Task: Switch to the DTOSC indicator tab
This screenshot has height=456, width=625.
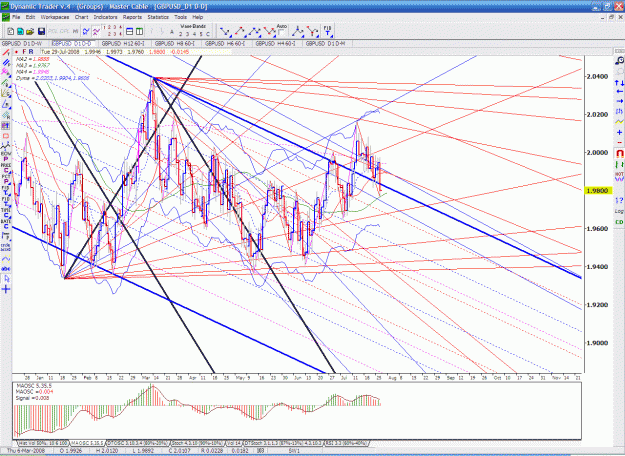Action: [x=138, y=443]
